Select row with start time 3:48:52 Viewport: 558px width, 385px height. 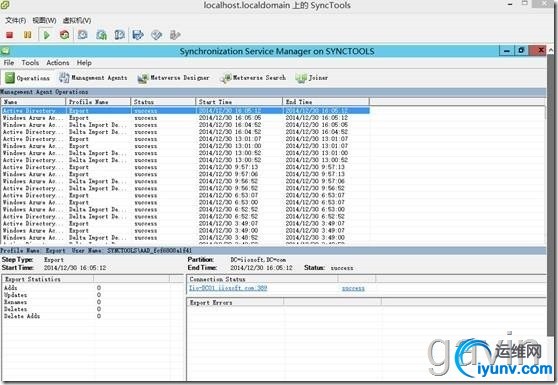pyautogui.click(x=185, y=238)
